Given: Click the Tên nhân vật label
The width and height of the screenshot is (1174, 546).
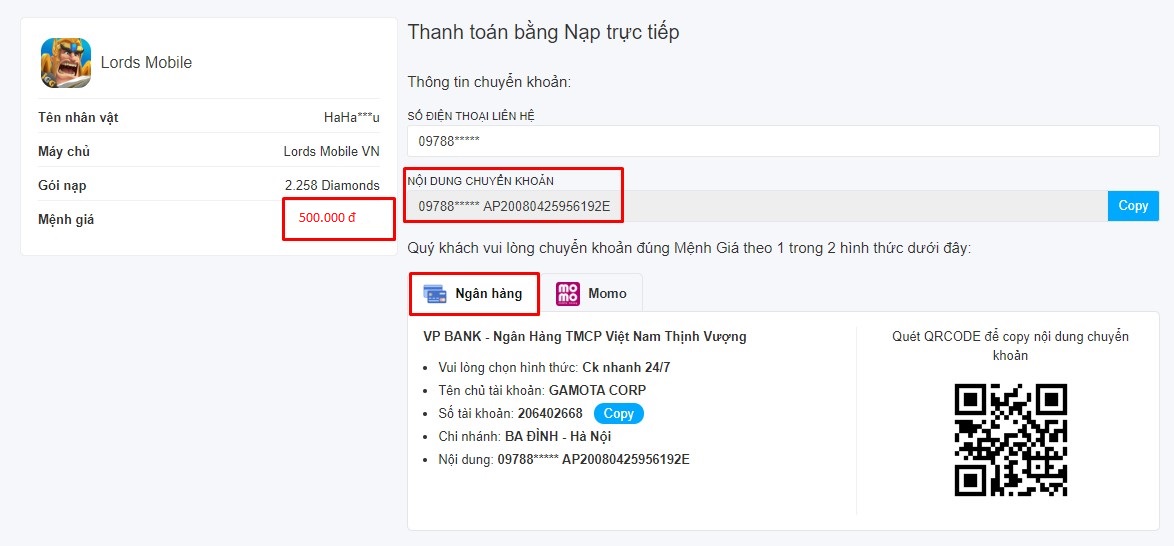Looking at the screenshot, I should (78, 117).
